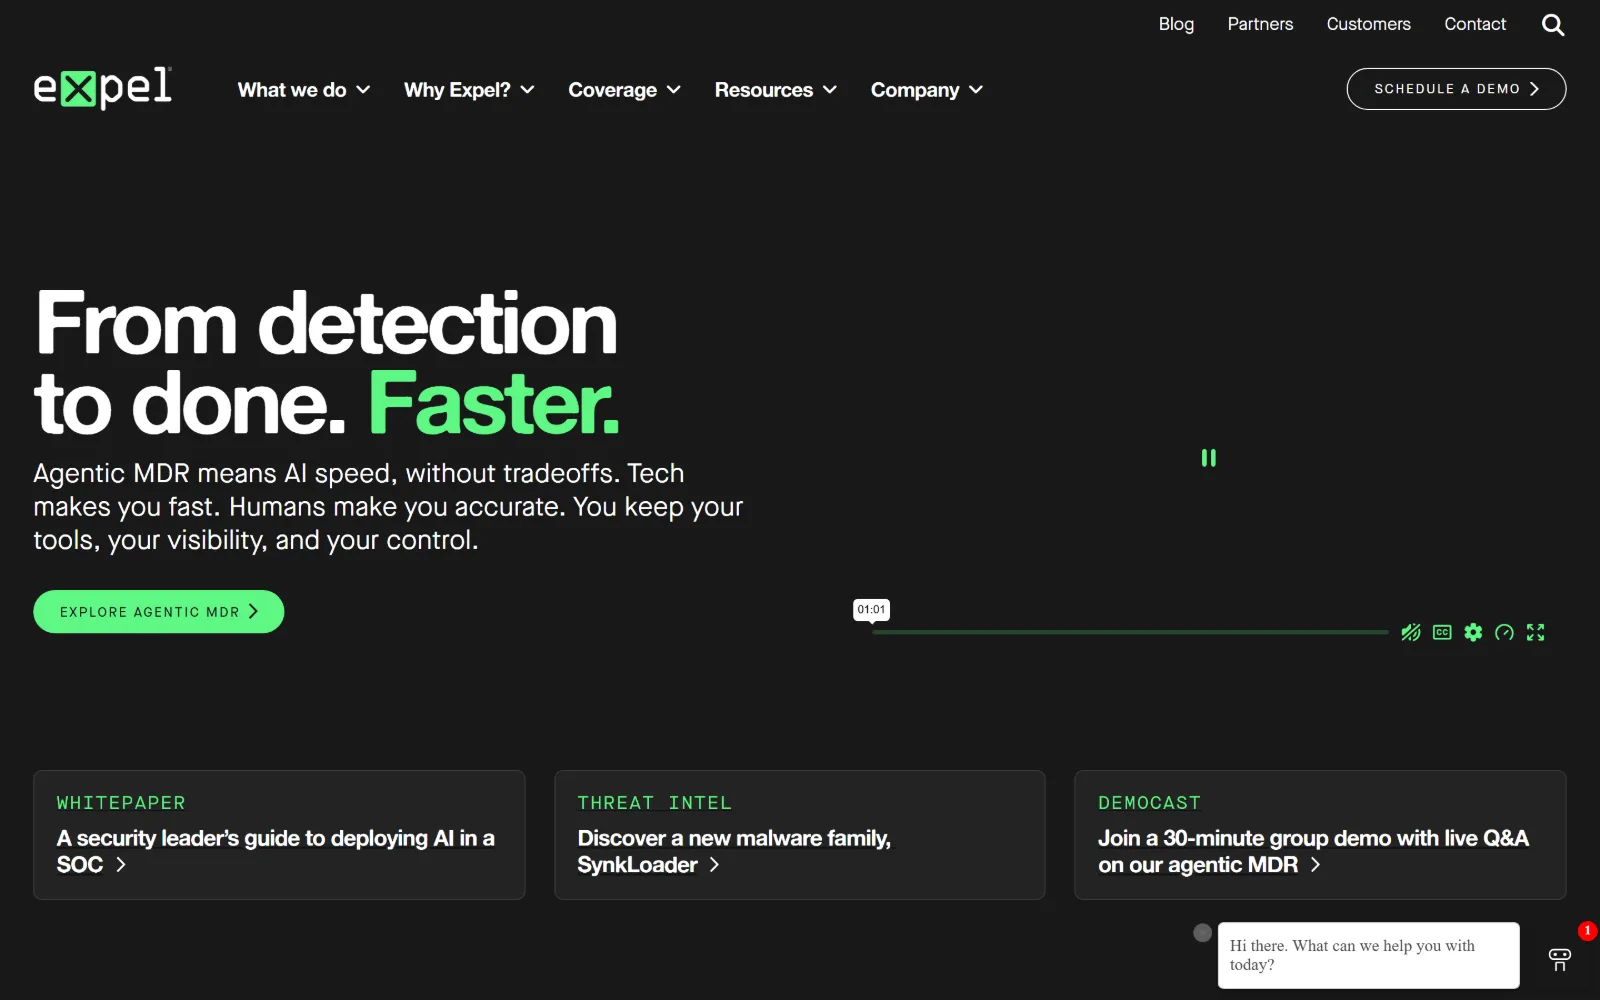This screenshot has width=1600, height=1000.
Task: Expand the Coverage menu
Action: [624, 90]
